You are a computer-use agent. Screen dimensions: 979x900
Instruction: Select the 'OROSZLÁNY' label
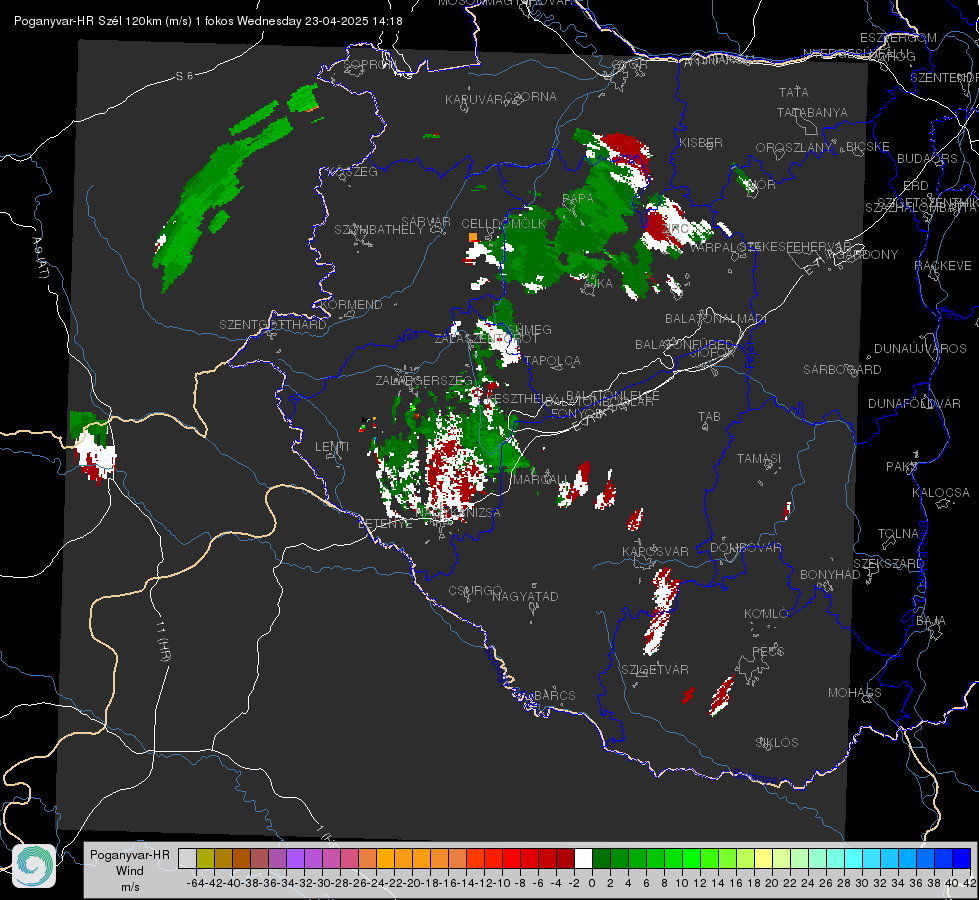click(x=794, y=148)
